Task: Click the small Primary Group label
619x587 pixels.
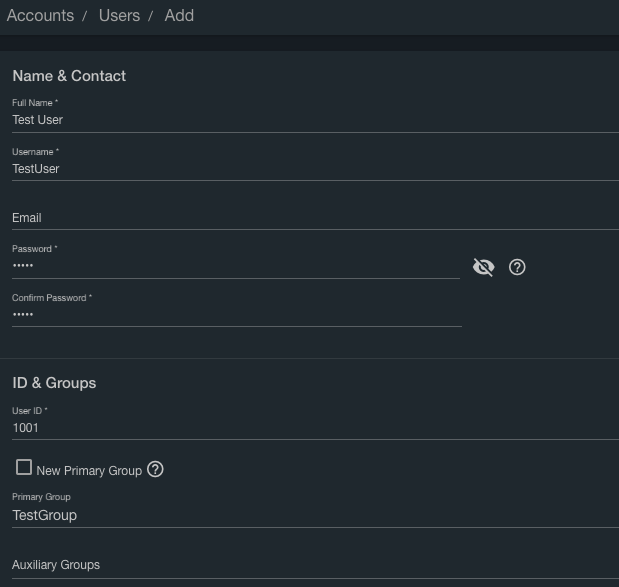Action: (41, 497)
